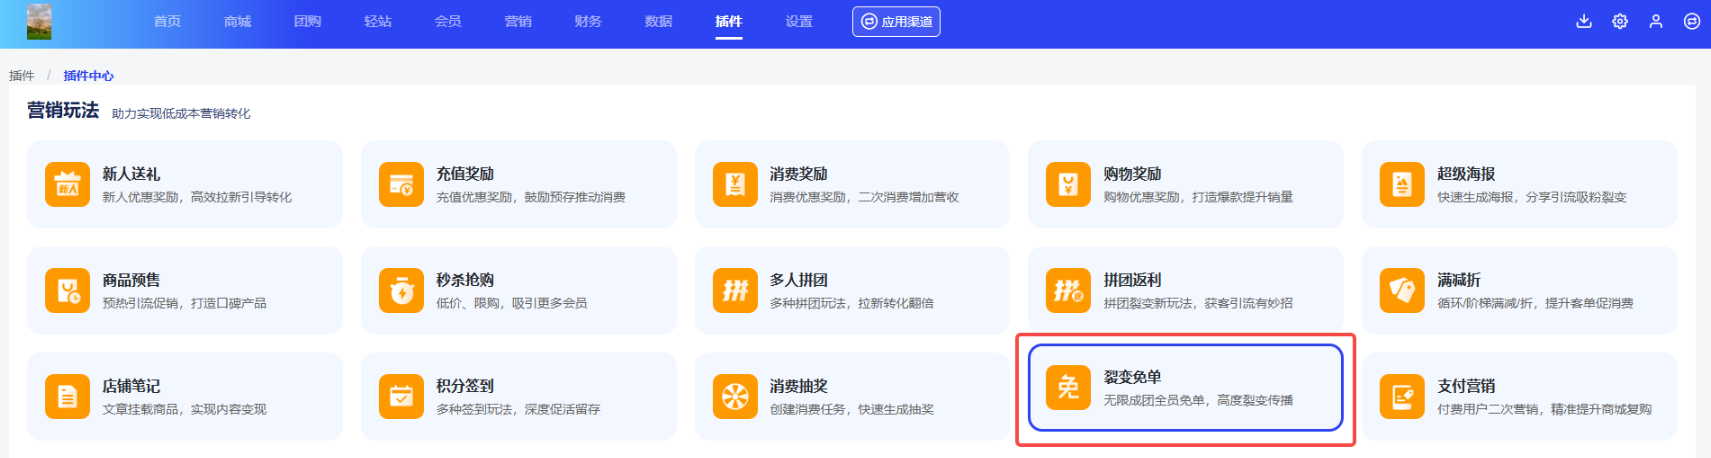The width and height of the screenshot is (1711, 458).
Task: Open the 超级海报 plugin card
Action: pos(1518,184)
